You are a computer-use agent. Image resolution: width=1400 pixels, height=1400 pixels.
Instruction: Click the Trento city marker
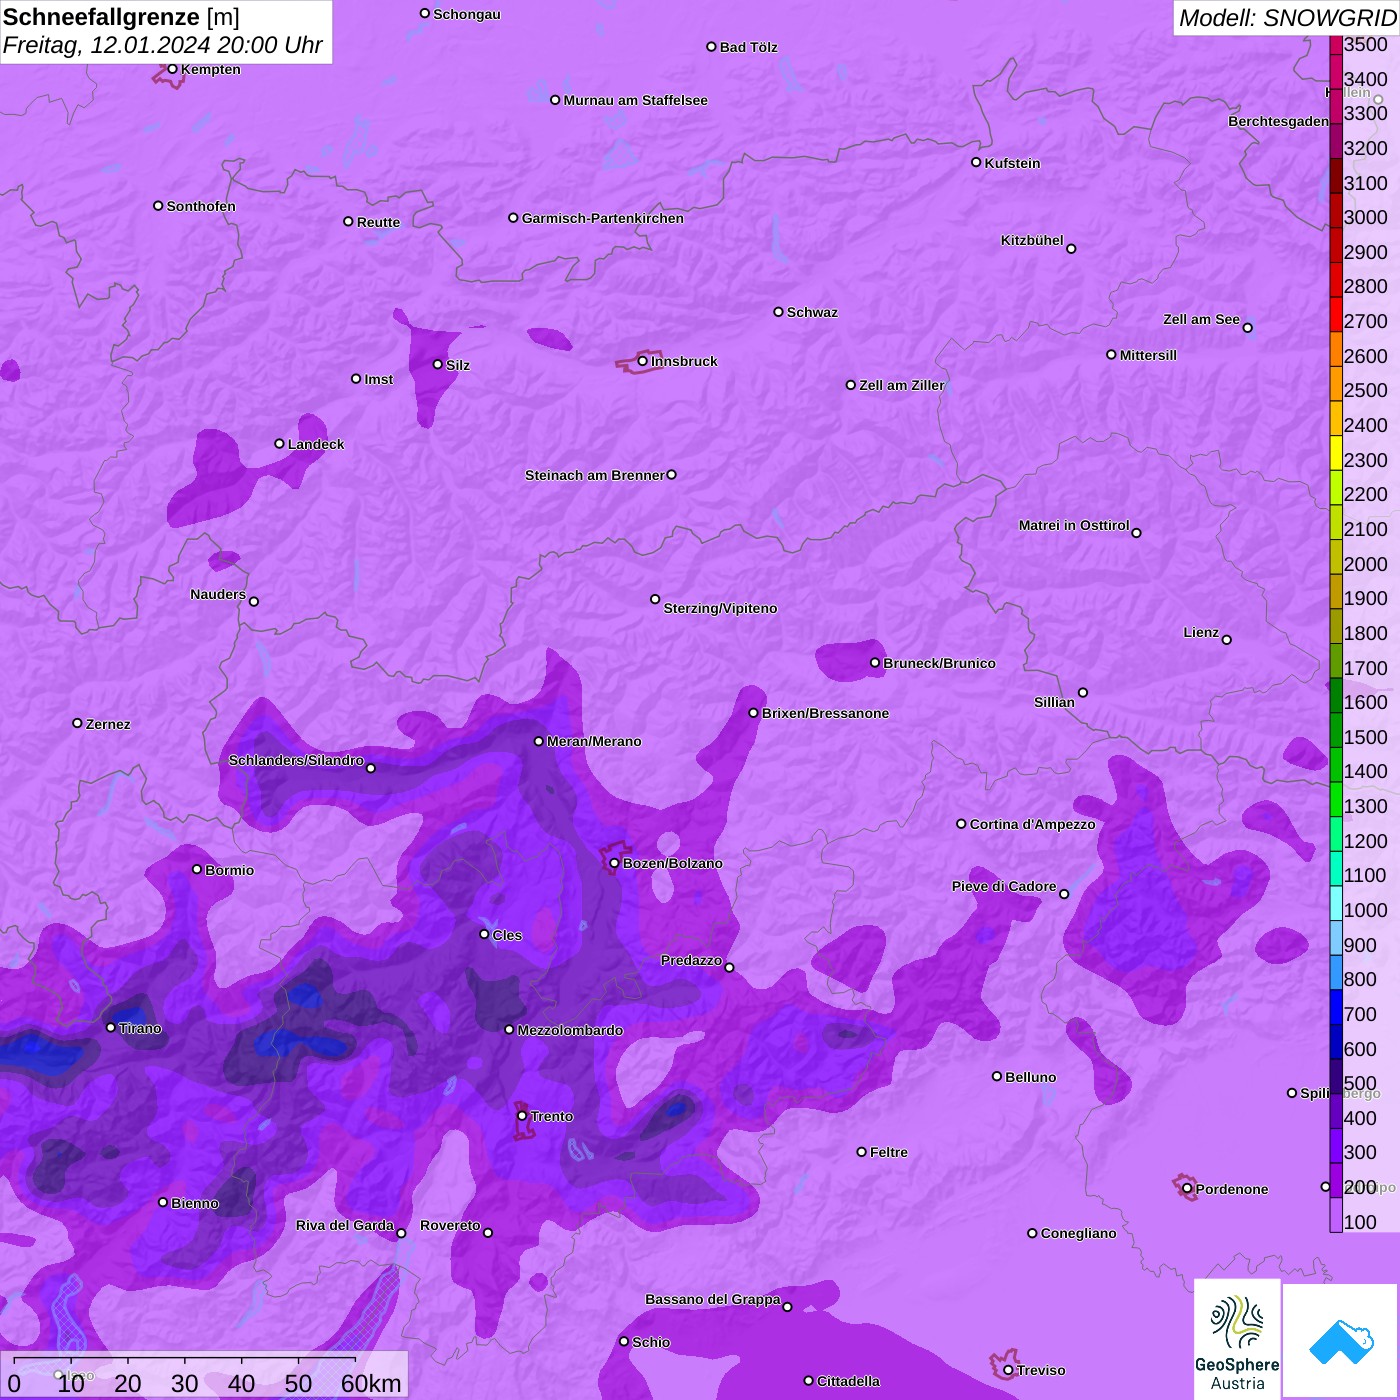[x=521, y=1116]
